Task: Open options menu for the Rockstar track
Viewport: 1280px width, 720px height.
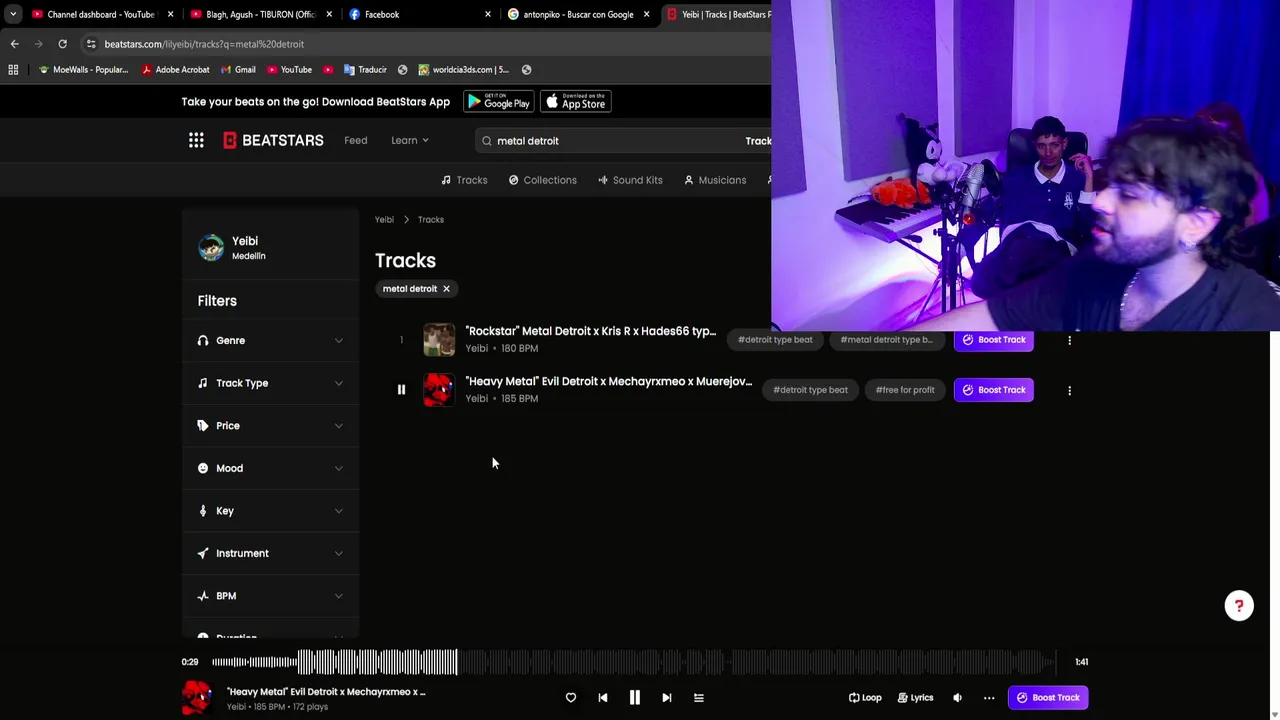Action: click(1069, 340)
